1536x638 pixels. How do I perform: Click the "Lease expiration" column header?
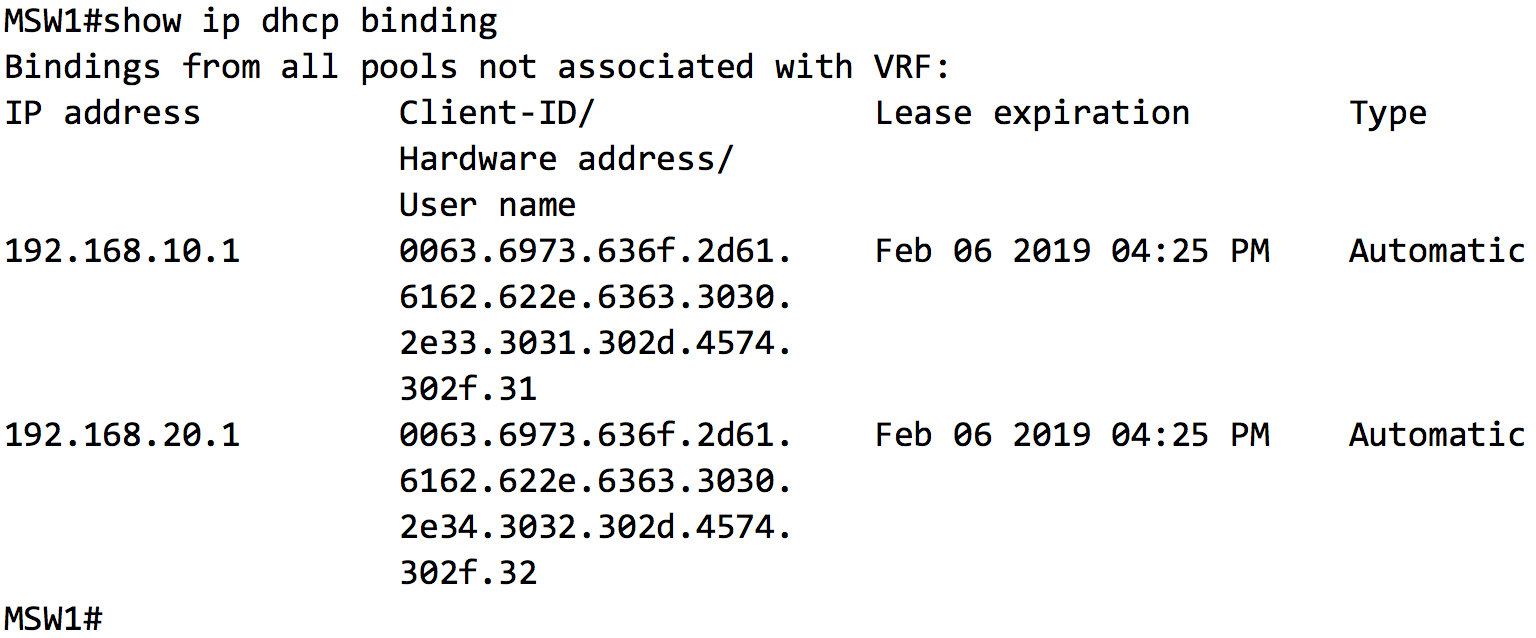coord(1032,113)
